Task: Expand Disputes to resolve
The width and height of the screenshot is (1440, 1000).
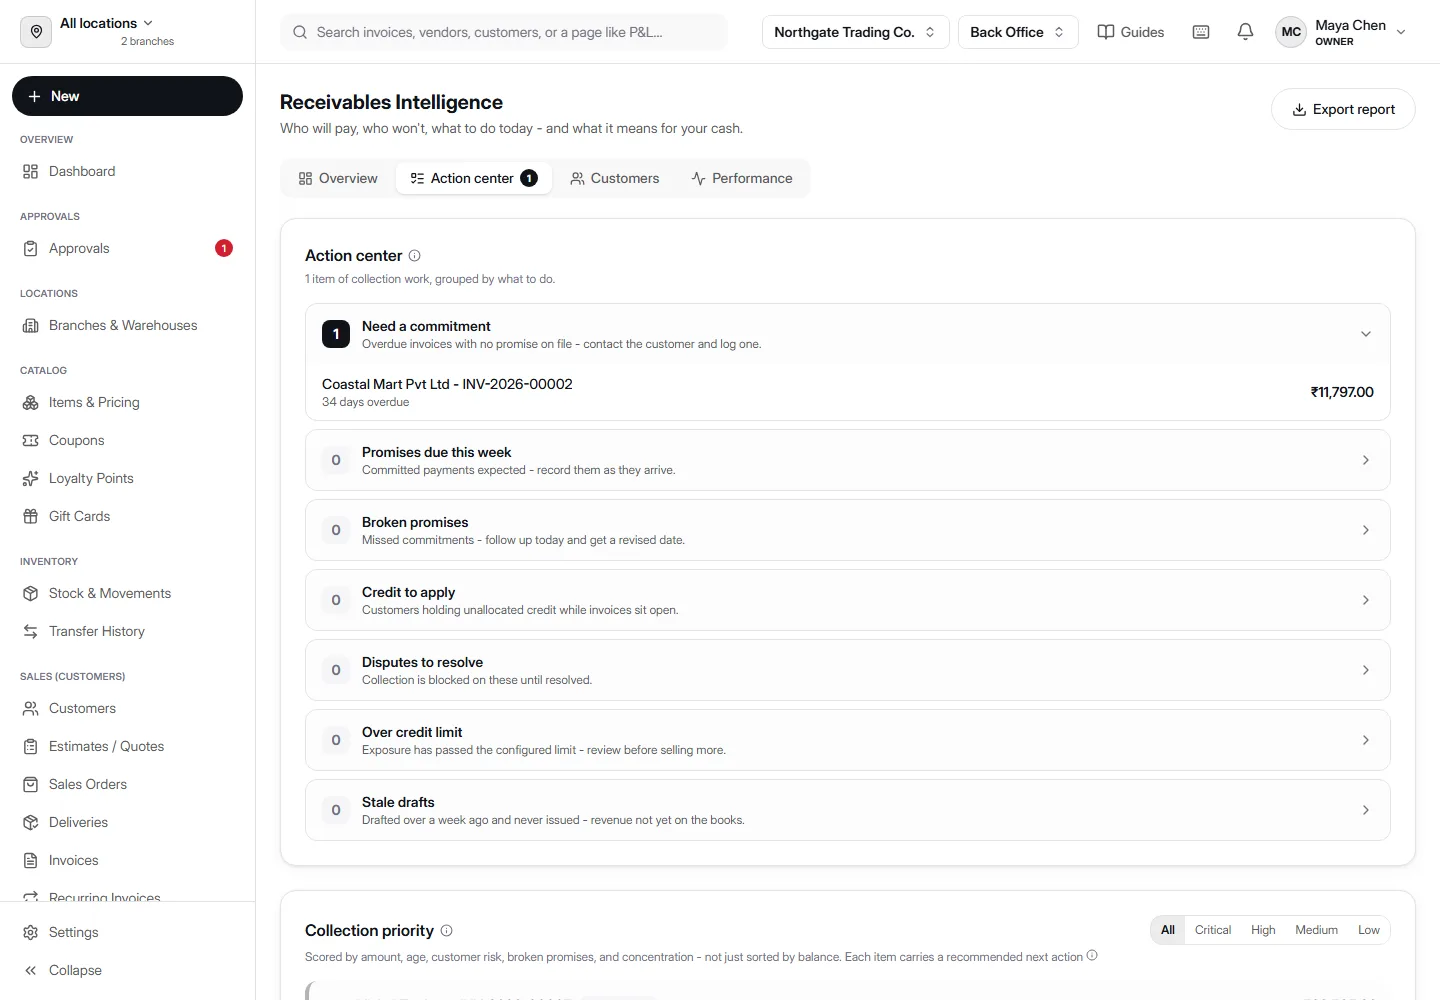Action: [x=848, y=670]
